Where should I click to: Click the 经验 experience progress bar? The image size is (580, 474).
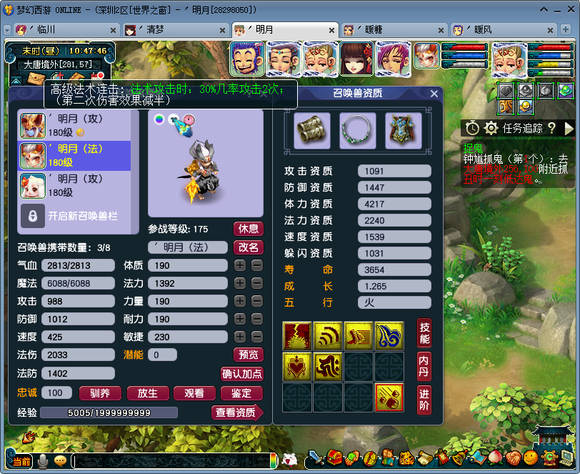tap(109, 413)
